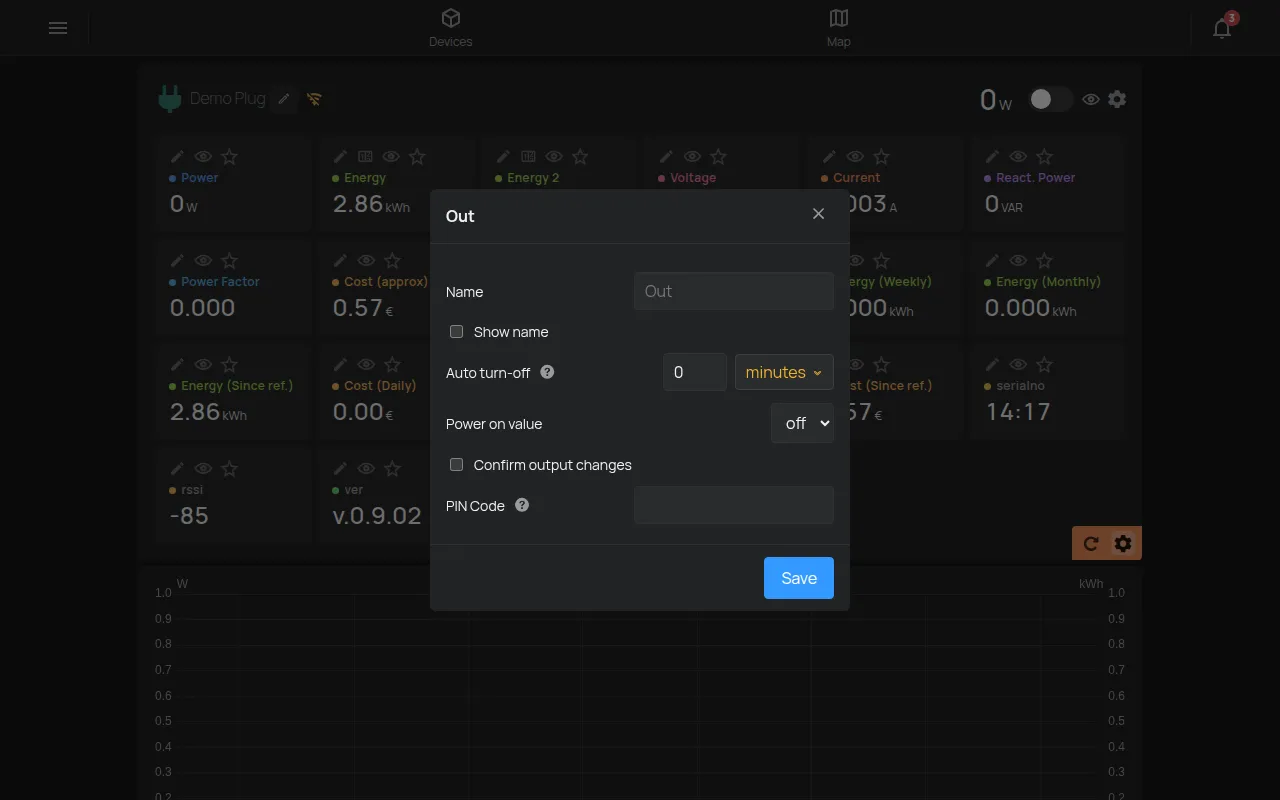Image resolution: width=1280 pixels, height=800 pixels.
Task: Star the Energy (Monthly) card
Action: click(x=1044, y=261)
